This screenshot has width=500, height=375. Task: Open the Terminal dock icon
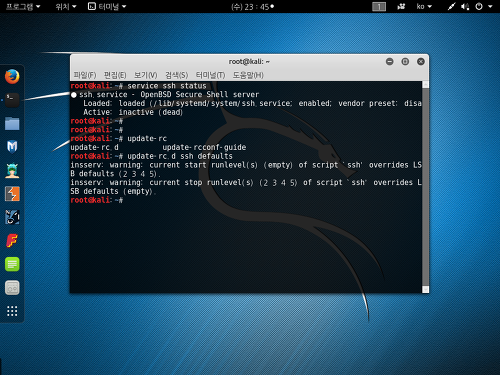[x=12, y=100]
